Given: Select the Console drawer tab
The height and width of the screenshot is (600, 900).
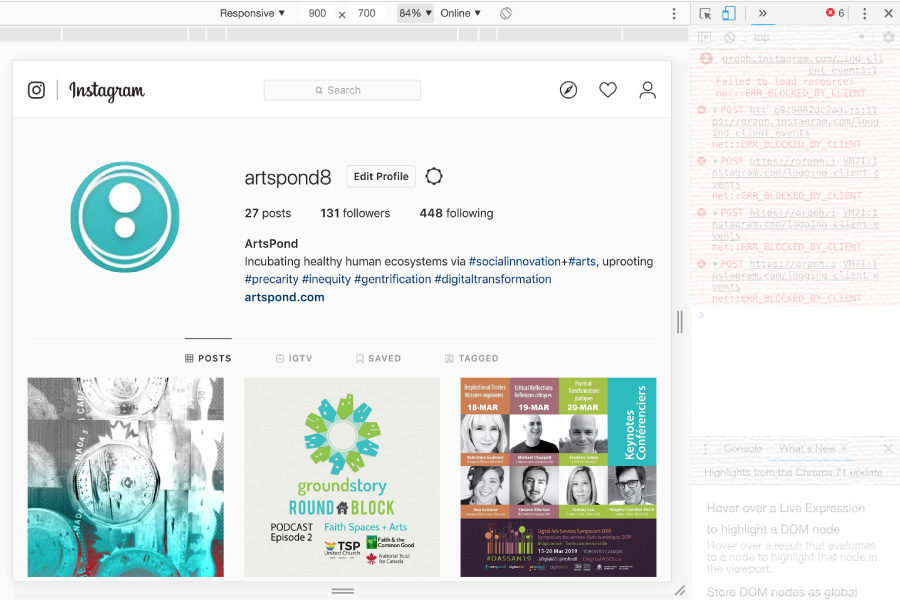Looking at the screenshot, I should pyautogui.click(x=743, y=449).
